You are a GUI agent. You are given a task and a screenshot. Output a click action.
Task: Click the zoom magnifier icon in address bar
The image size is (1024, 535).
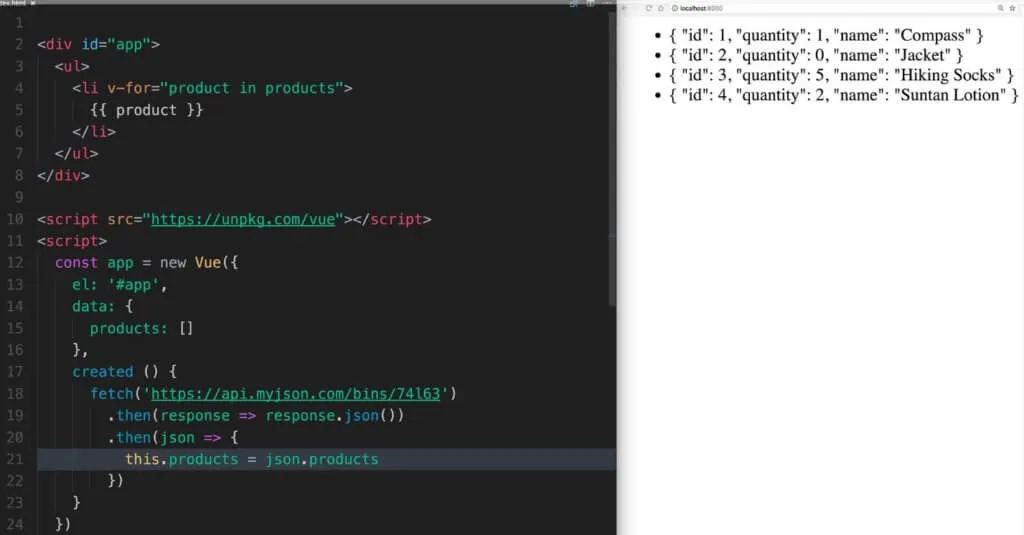pos(1000,8)
